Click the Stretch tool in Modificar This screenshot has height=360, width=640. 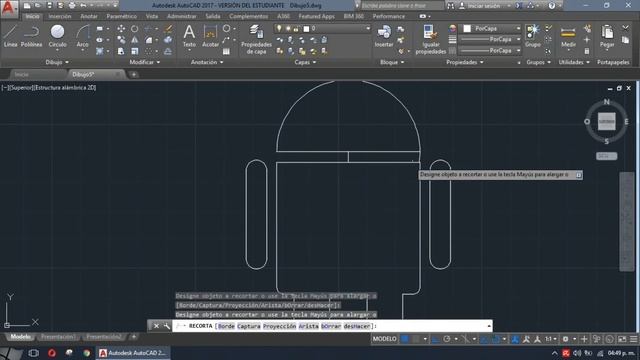click(121, 51)
